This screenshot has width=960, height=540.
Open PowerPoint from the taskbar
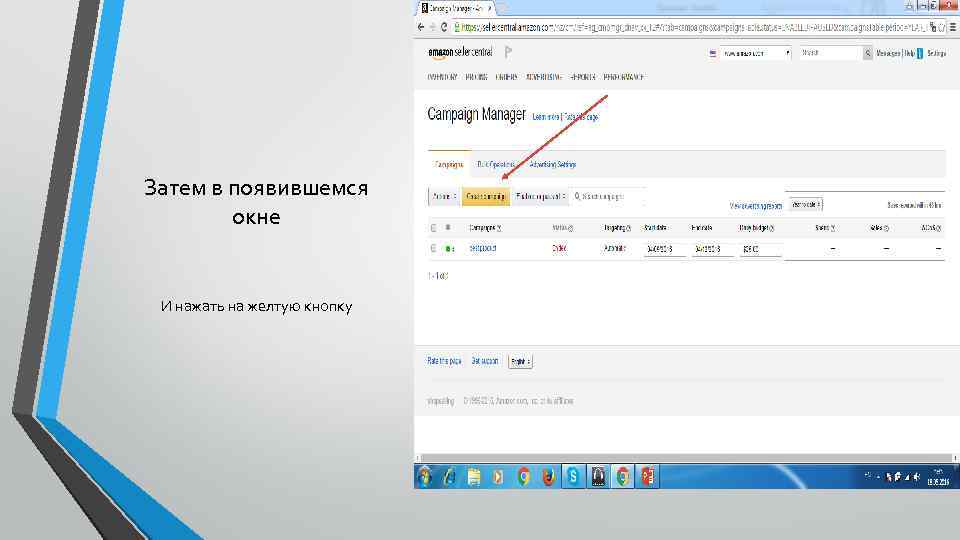coord(648,476)
